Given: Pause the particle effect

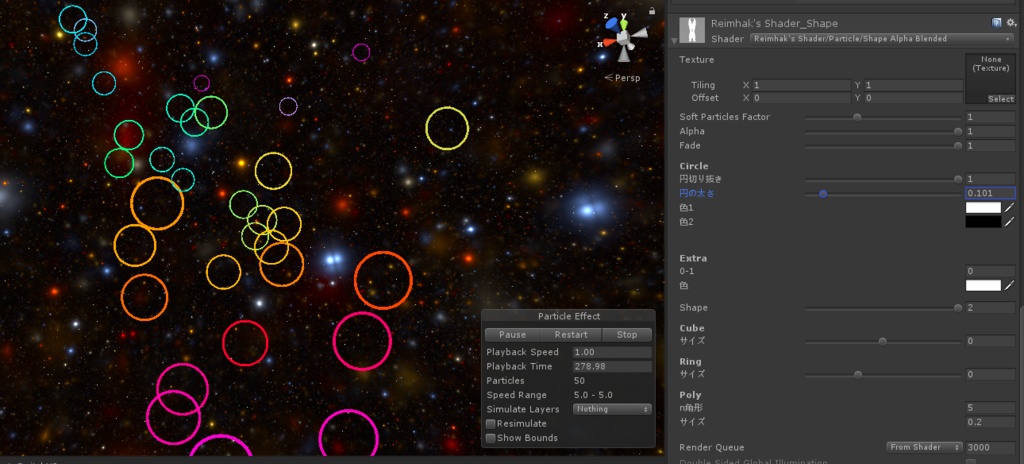Looking at the screenshot, I should coord(513,335).
